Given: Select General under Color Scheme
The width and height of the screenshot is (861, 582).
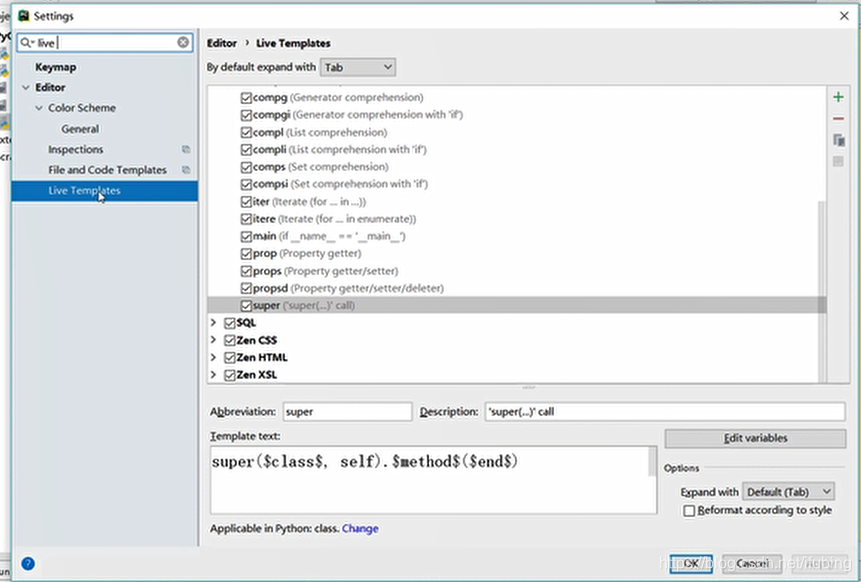Looking at the screenshot, I should [80, 129].
